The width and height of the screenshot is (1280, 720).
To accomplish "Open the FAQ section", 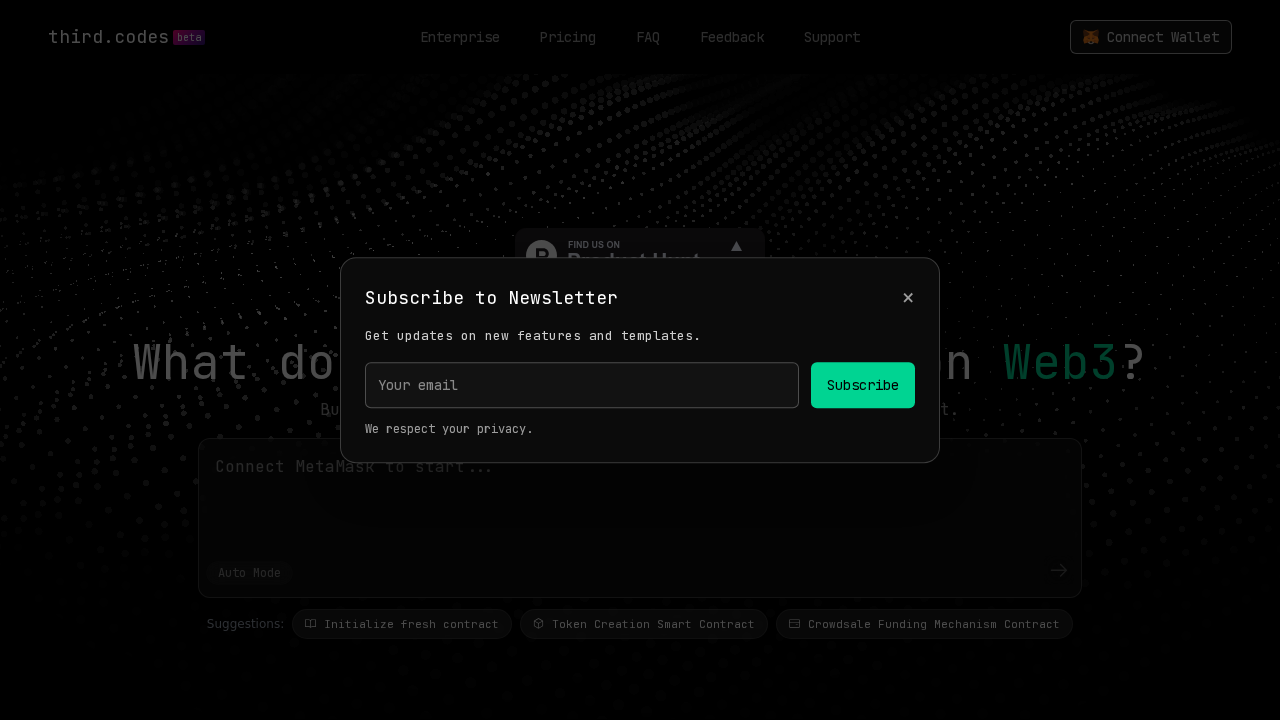I will [x=648, y=37].
